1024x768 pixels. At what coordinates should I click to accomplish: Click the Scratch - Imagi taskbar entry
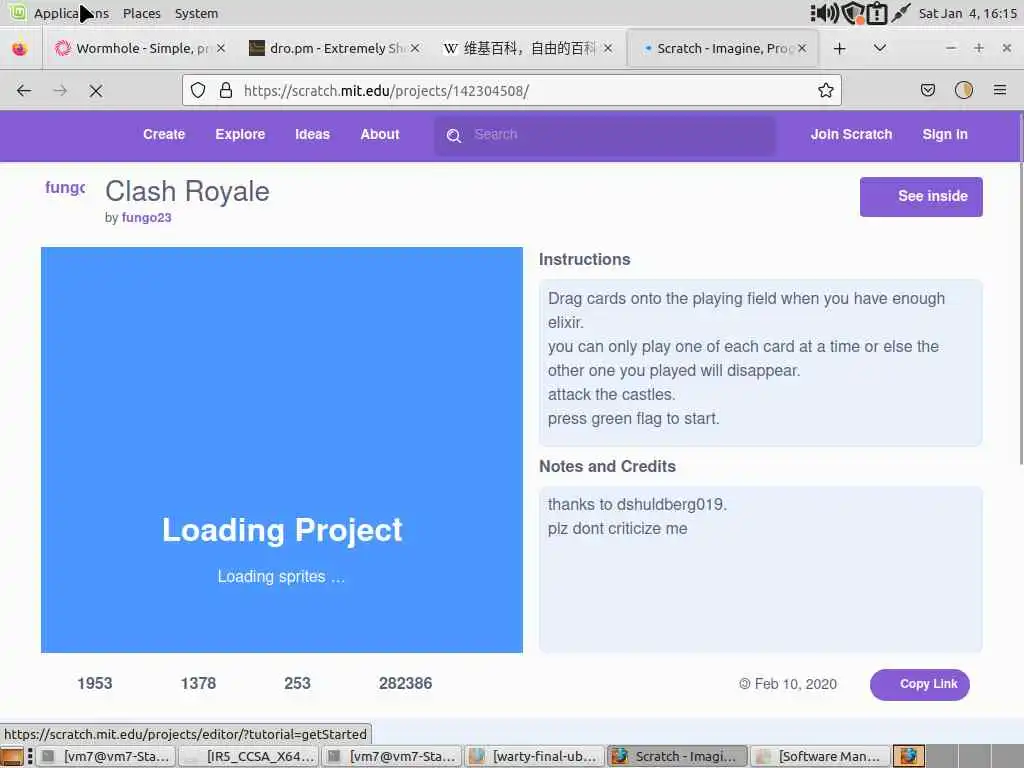678,756
